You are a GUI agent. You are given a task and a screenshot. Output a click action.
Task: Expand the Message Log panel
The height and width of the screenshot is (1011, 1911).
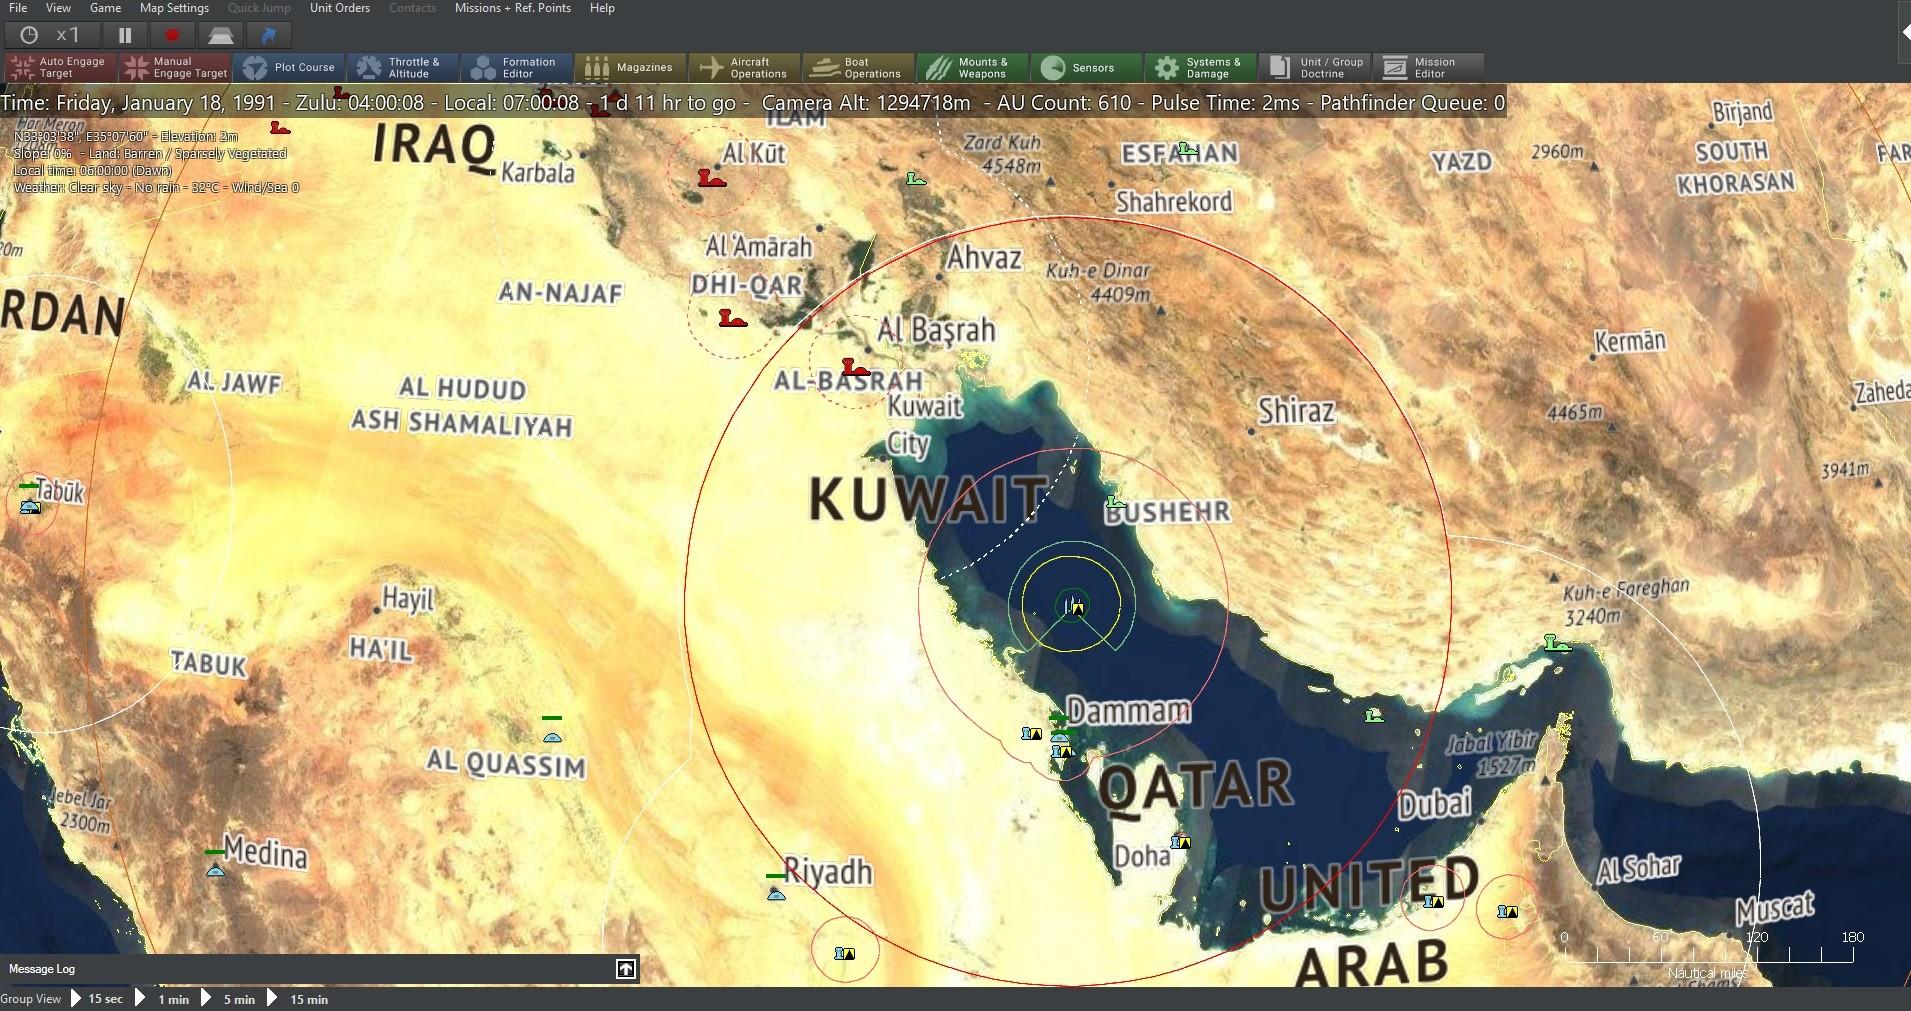click(x=626, y=969)
